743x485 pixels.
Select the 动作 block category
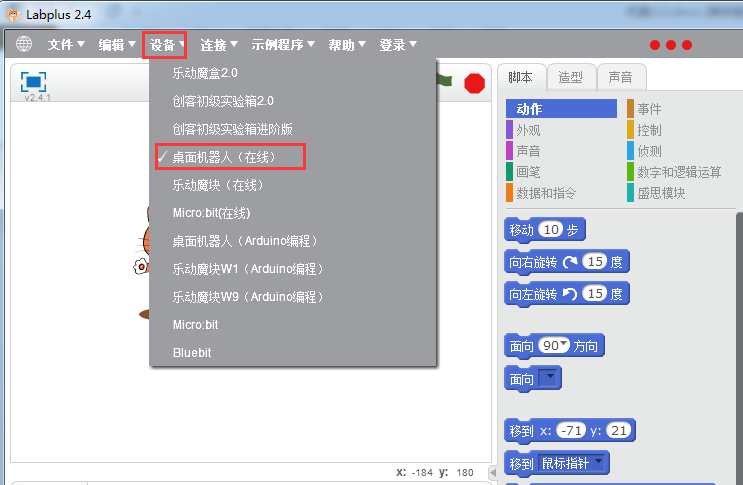click(x=562, y=109)
